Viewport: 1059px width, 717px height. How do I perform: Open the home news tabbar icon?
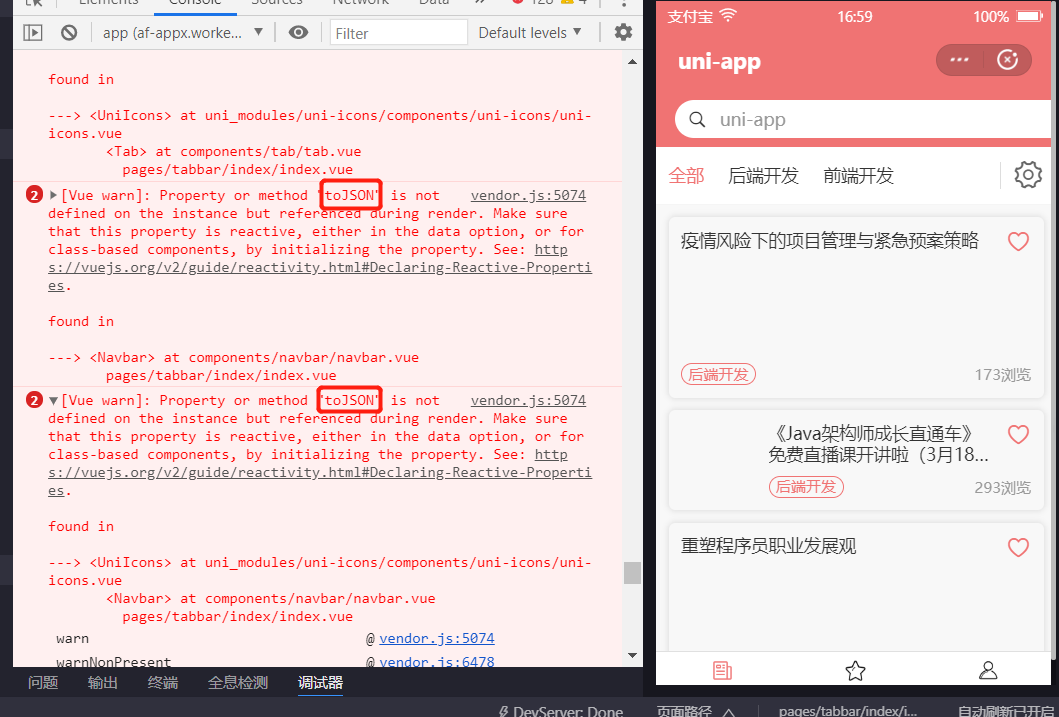pyautogui.click(x=722, y=670)
